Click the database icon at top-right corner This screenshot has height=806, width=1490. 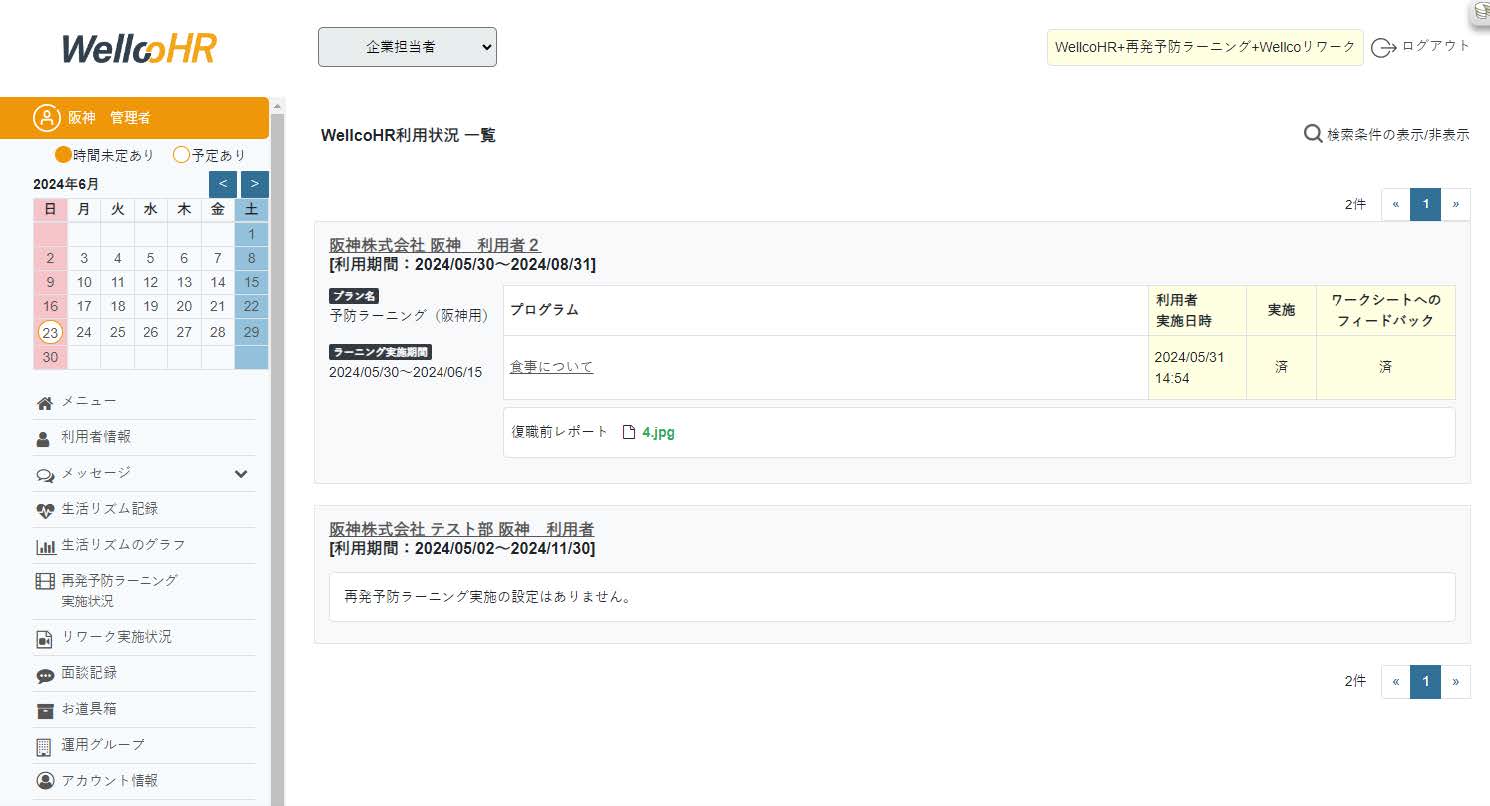(1481, 12)
